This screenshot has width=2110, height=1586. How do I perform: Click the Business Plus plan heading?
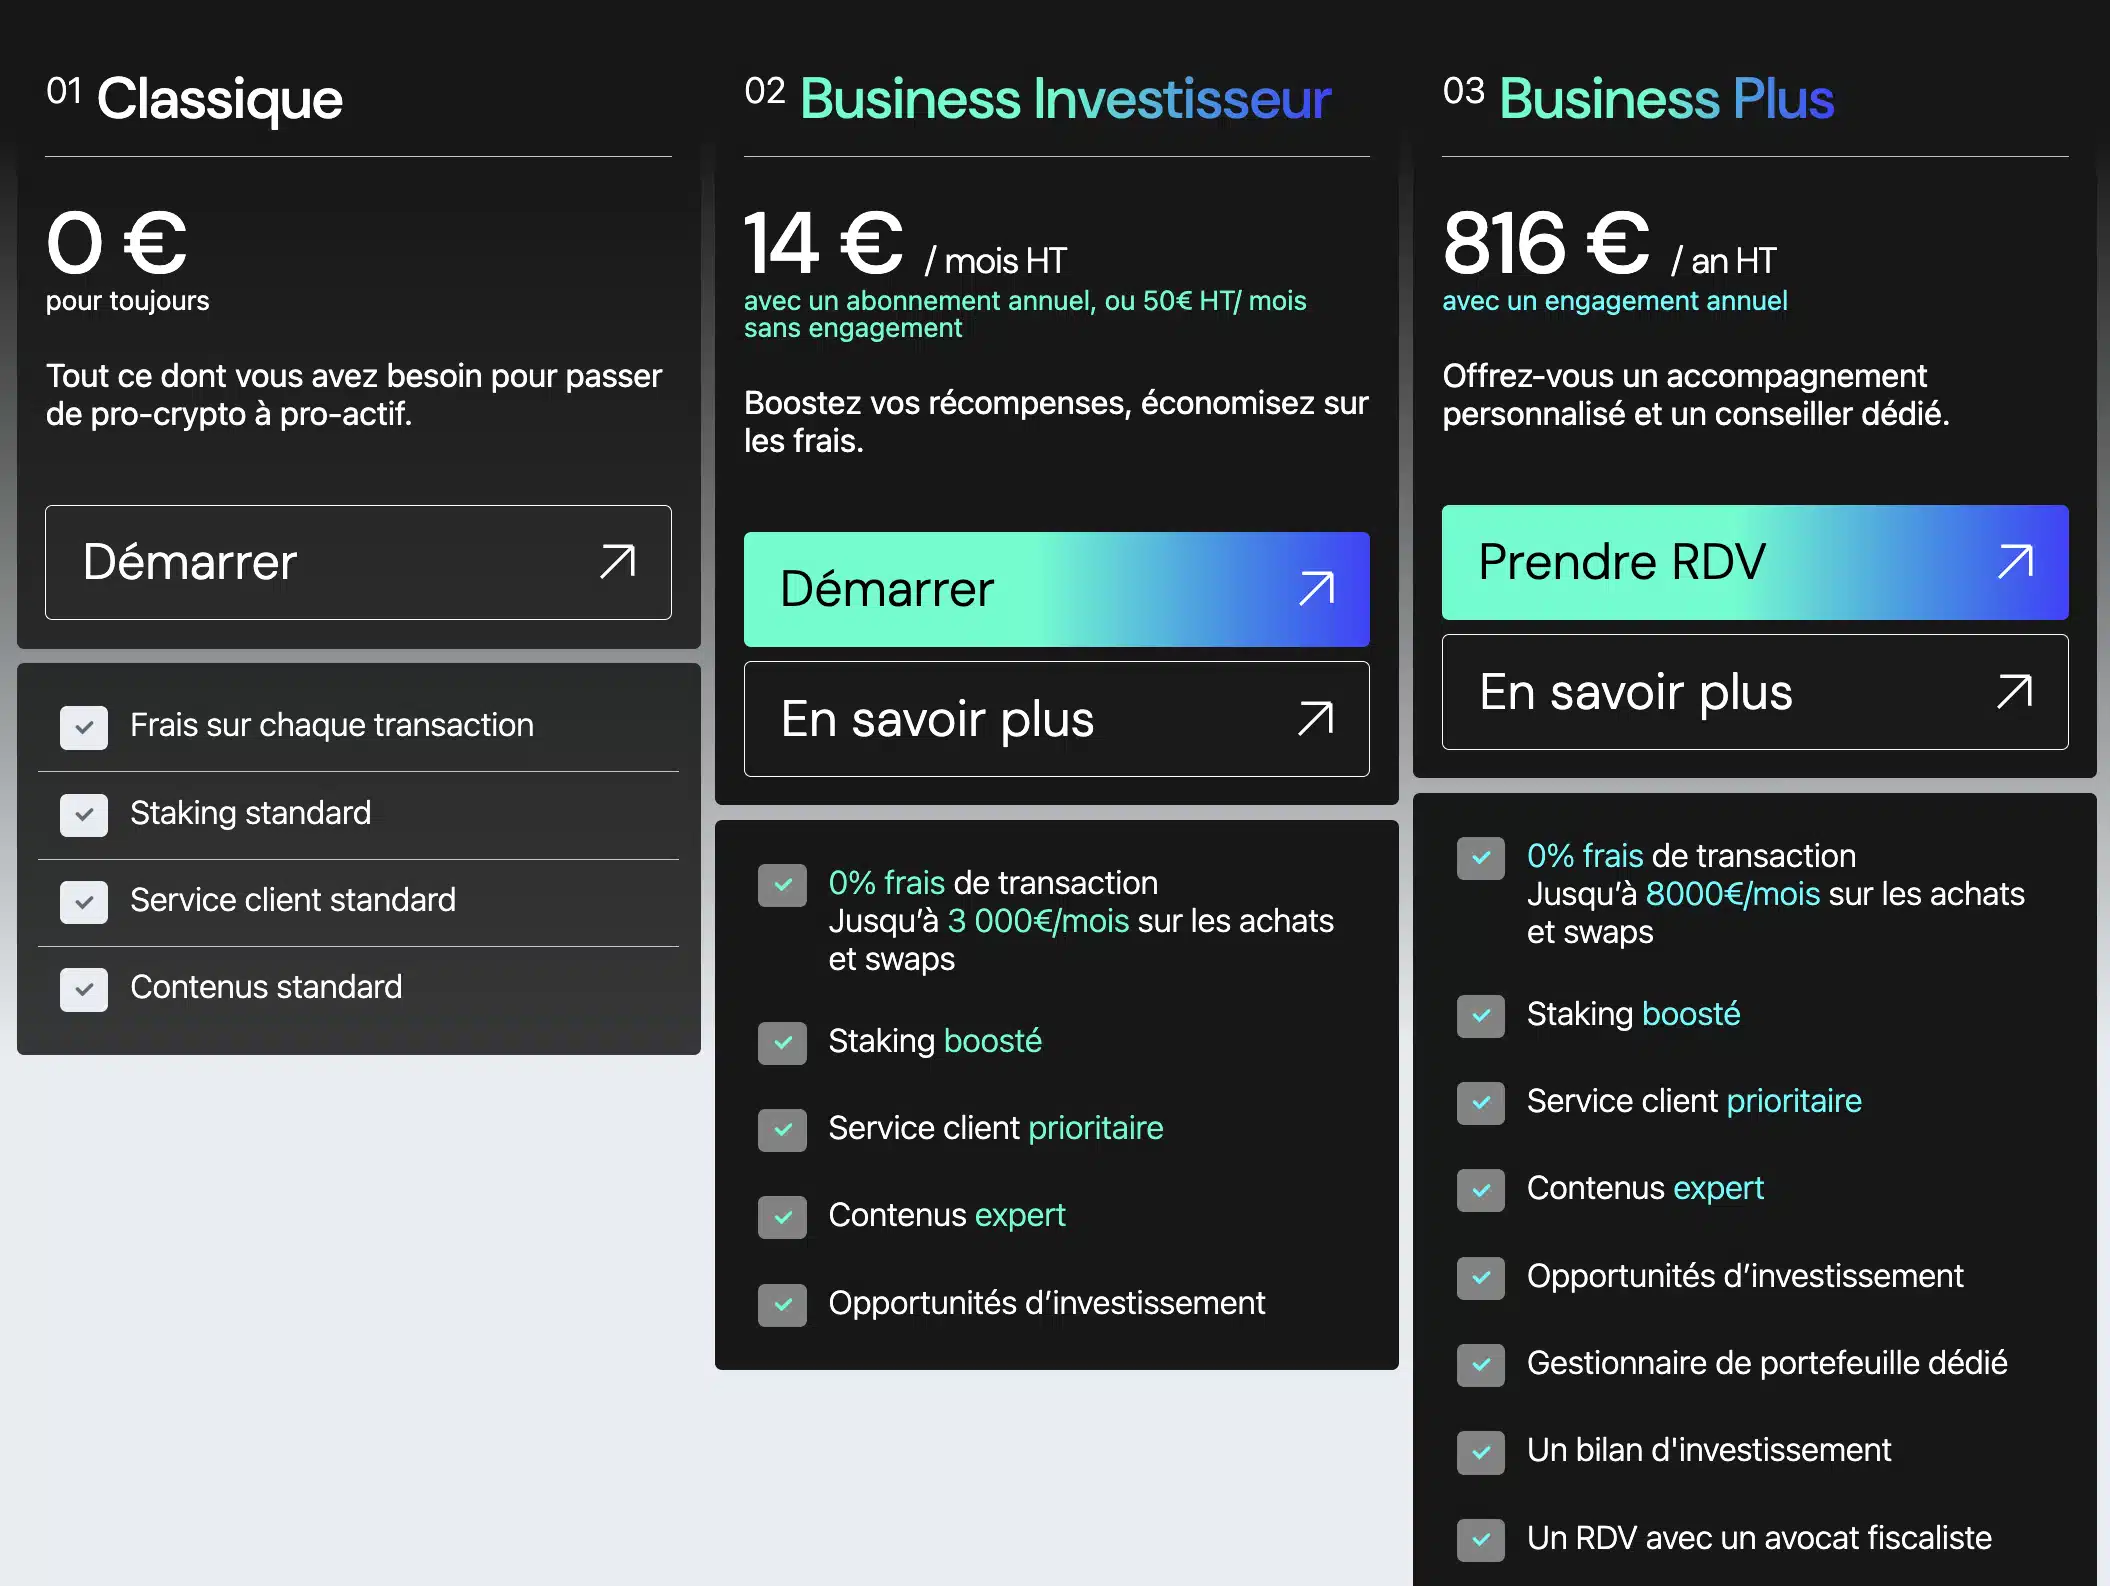1666,99
